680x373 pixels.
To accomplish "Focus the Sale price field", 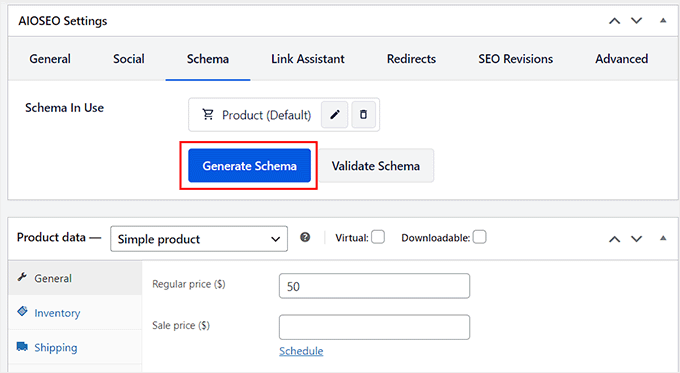I will point(374,327).
